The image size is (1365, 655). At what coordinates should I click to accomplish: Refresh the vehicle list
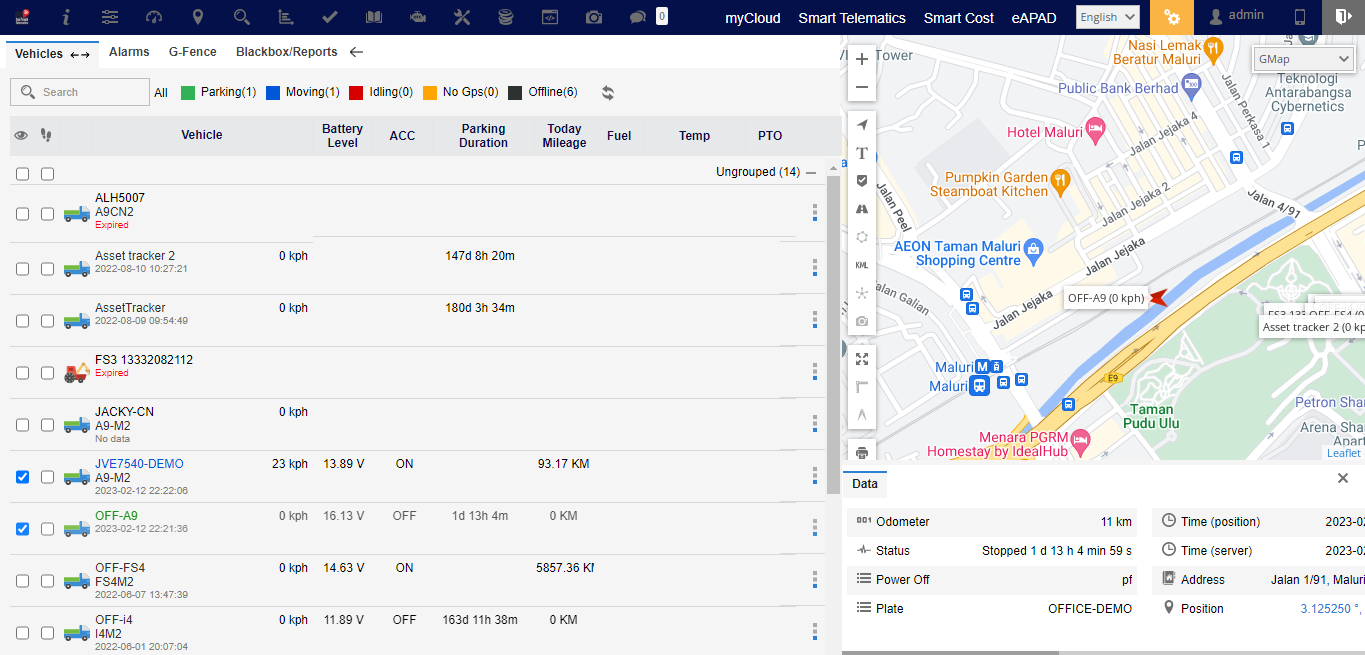608,93
